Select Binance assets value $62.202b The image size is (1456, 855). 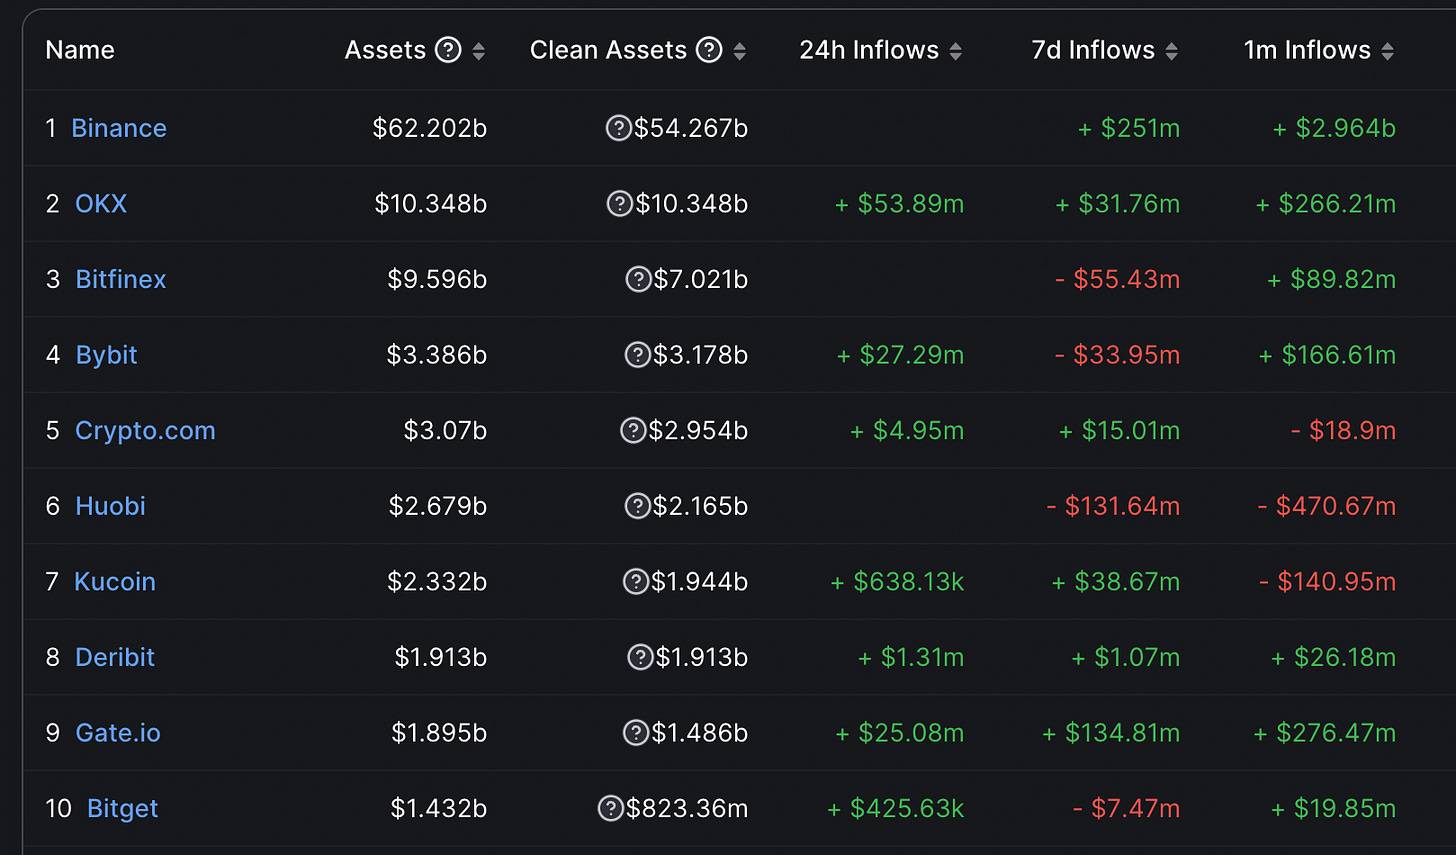tap(429, 128)
